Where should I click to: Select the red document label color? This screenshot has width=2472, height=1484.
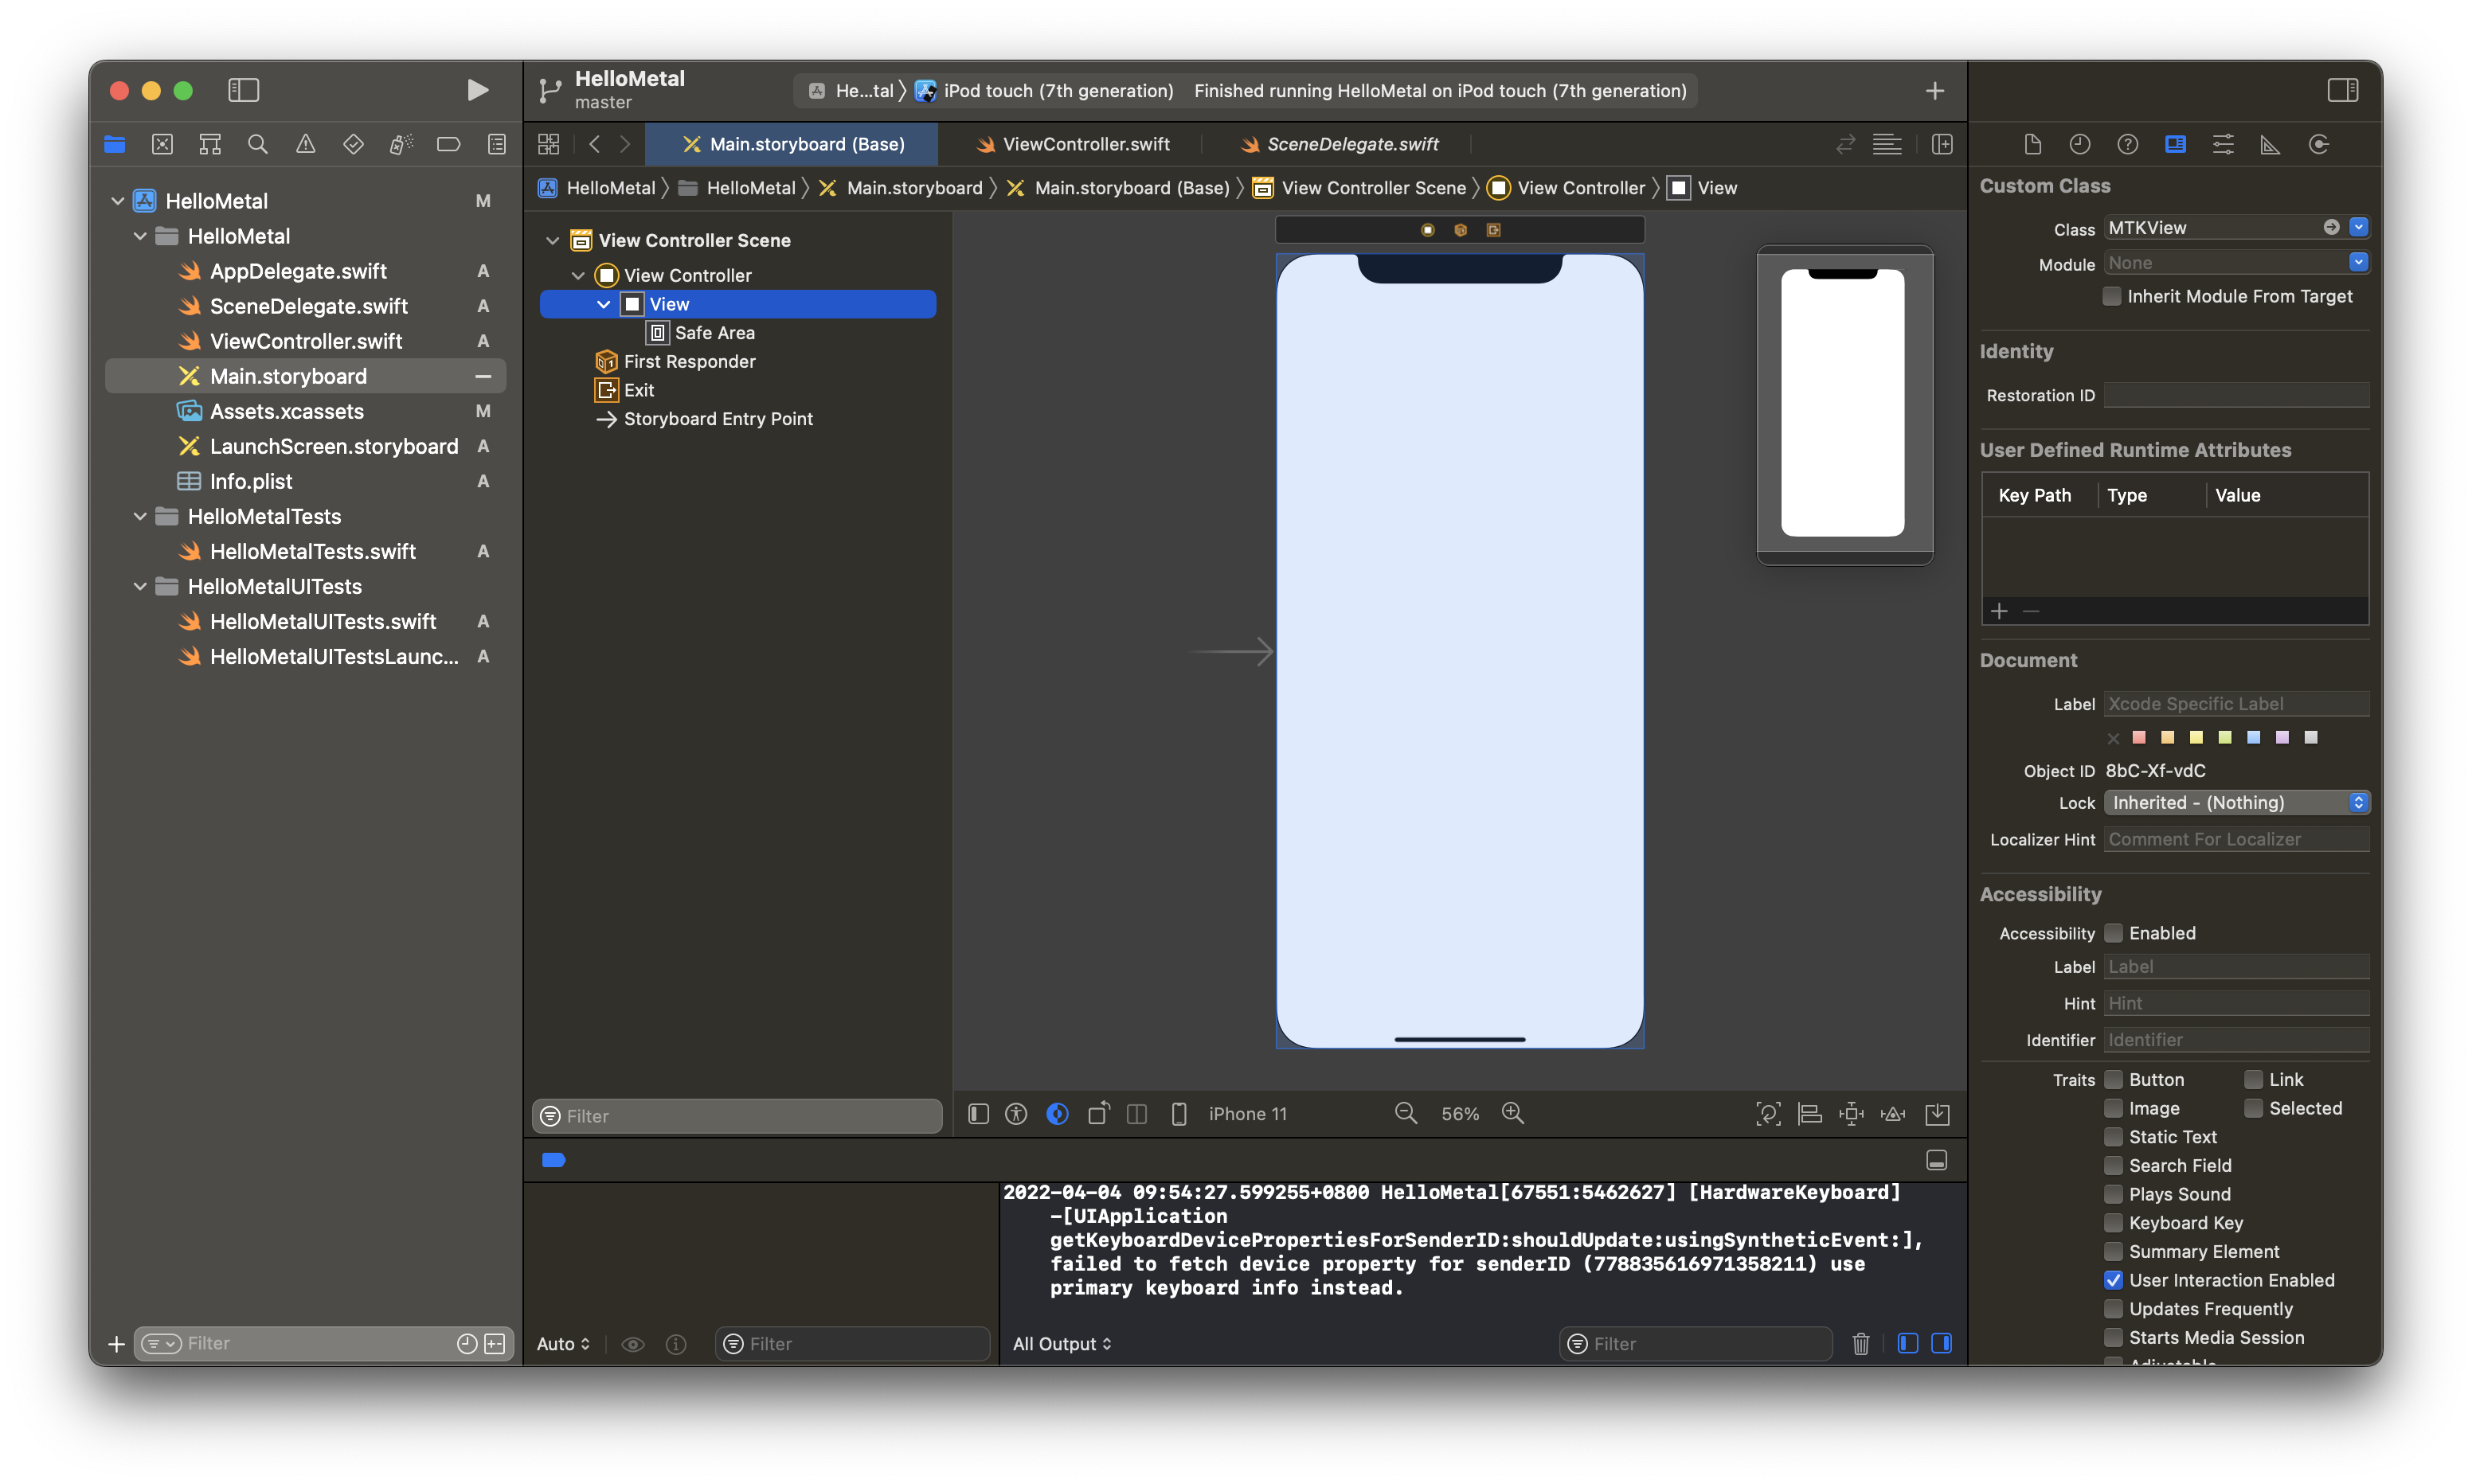pyautogui.click(x=2140, y=738)
